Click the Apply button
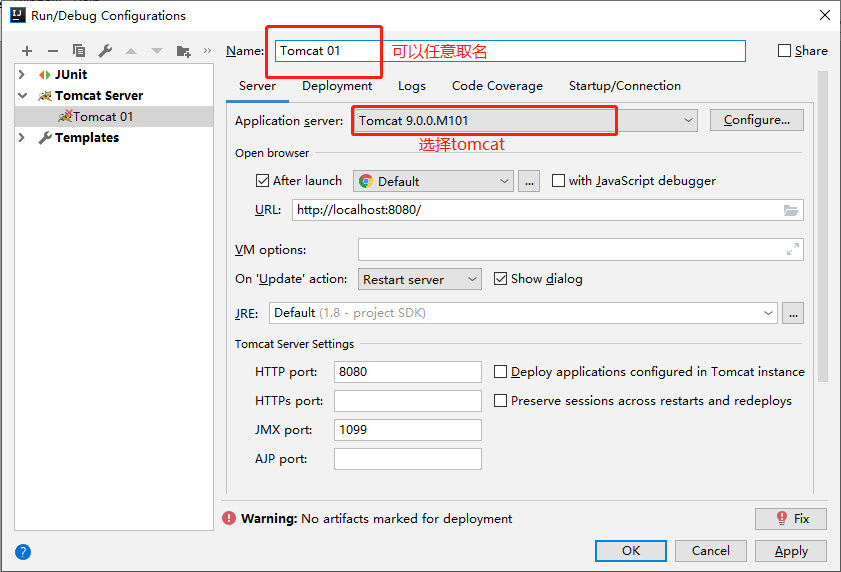The image size is (841, 572). tap(791, 551)
